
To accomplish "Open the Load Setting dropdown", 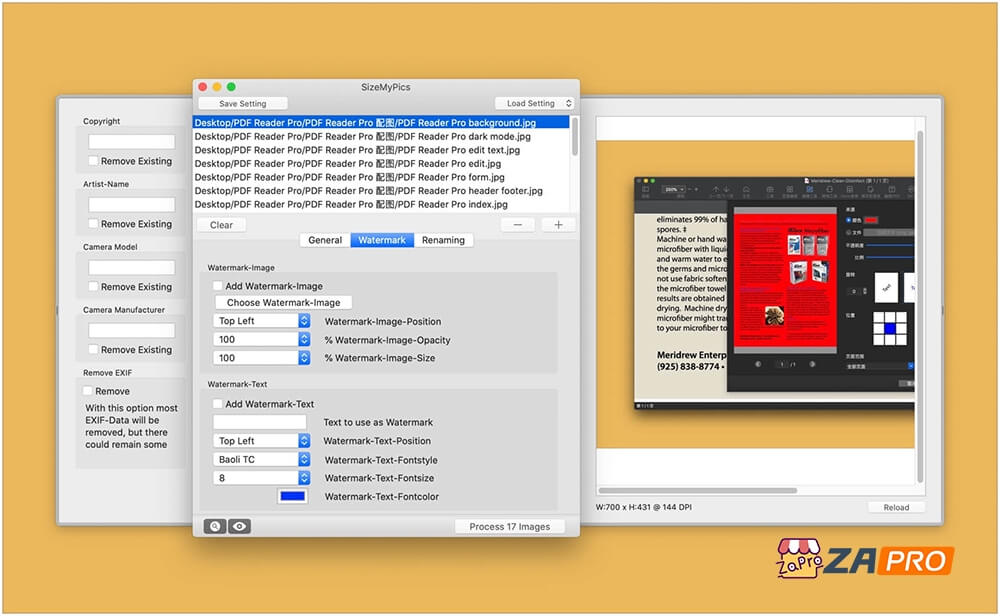I will coord(534,103).
